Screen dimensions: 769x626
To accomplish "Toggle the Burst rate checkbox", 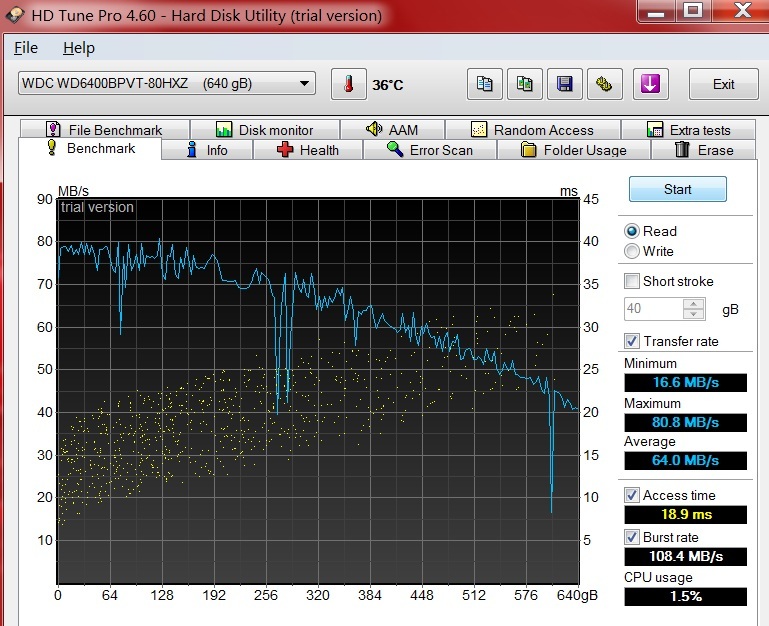I will pos(632,537).
